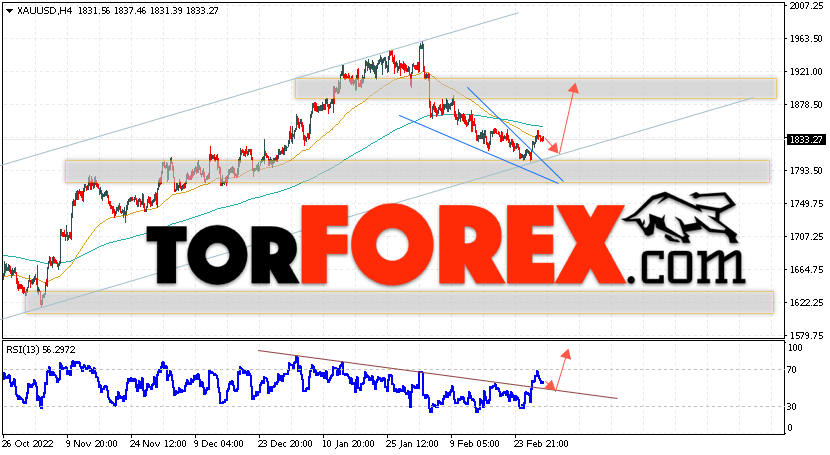Click the XAUUSD,H4 symbol title
830x455 pixels.
[44, 11]
